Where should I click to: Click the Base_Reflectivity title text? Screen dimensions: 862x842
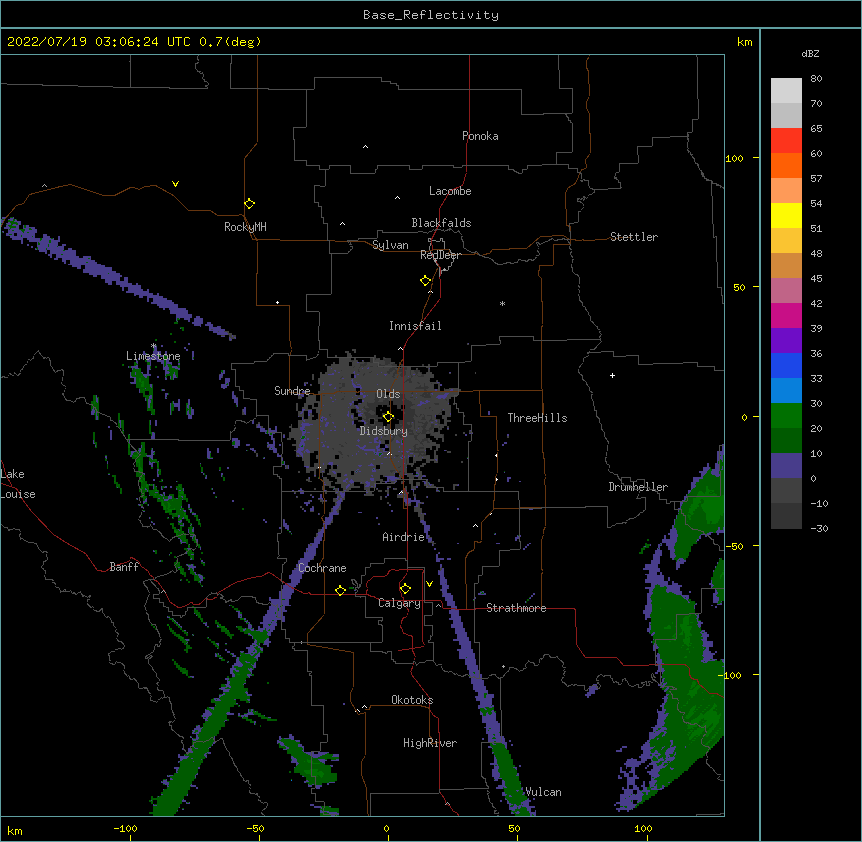pos(431,15)
